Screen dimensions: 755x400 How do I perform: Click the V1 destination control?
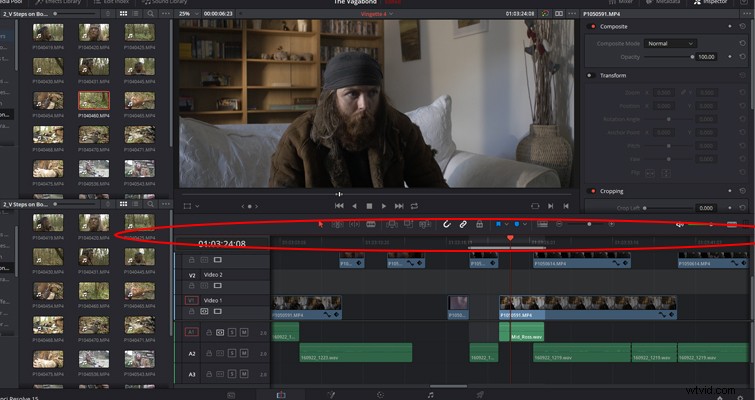click(x=192, y=300)
